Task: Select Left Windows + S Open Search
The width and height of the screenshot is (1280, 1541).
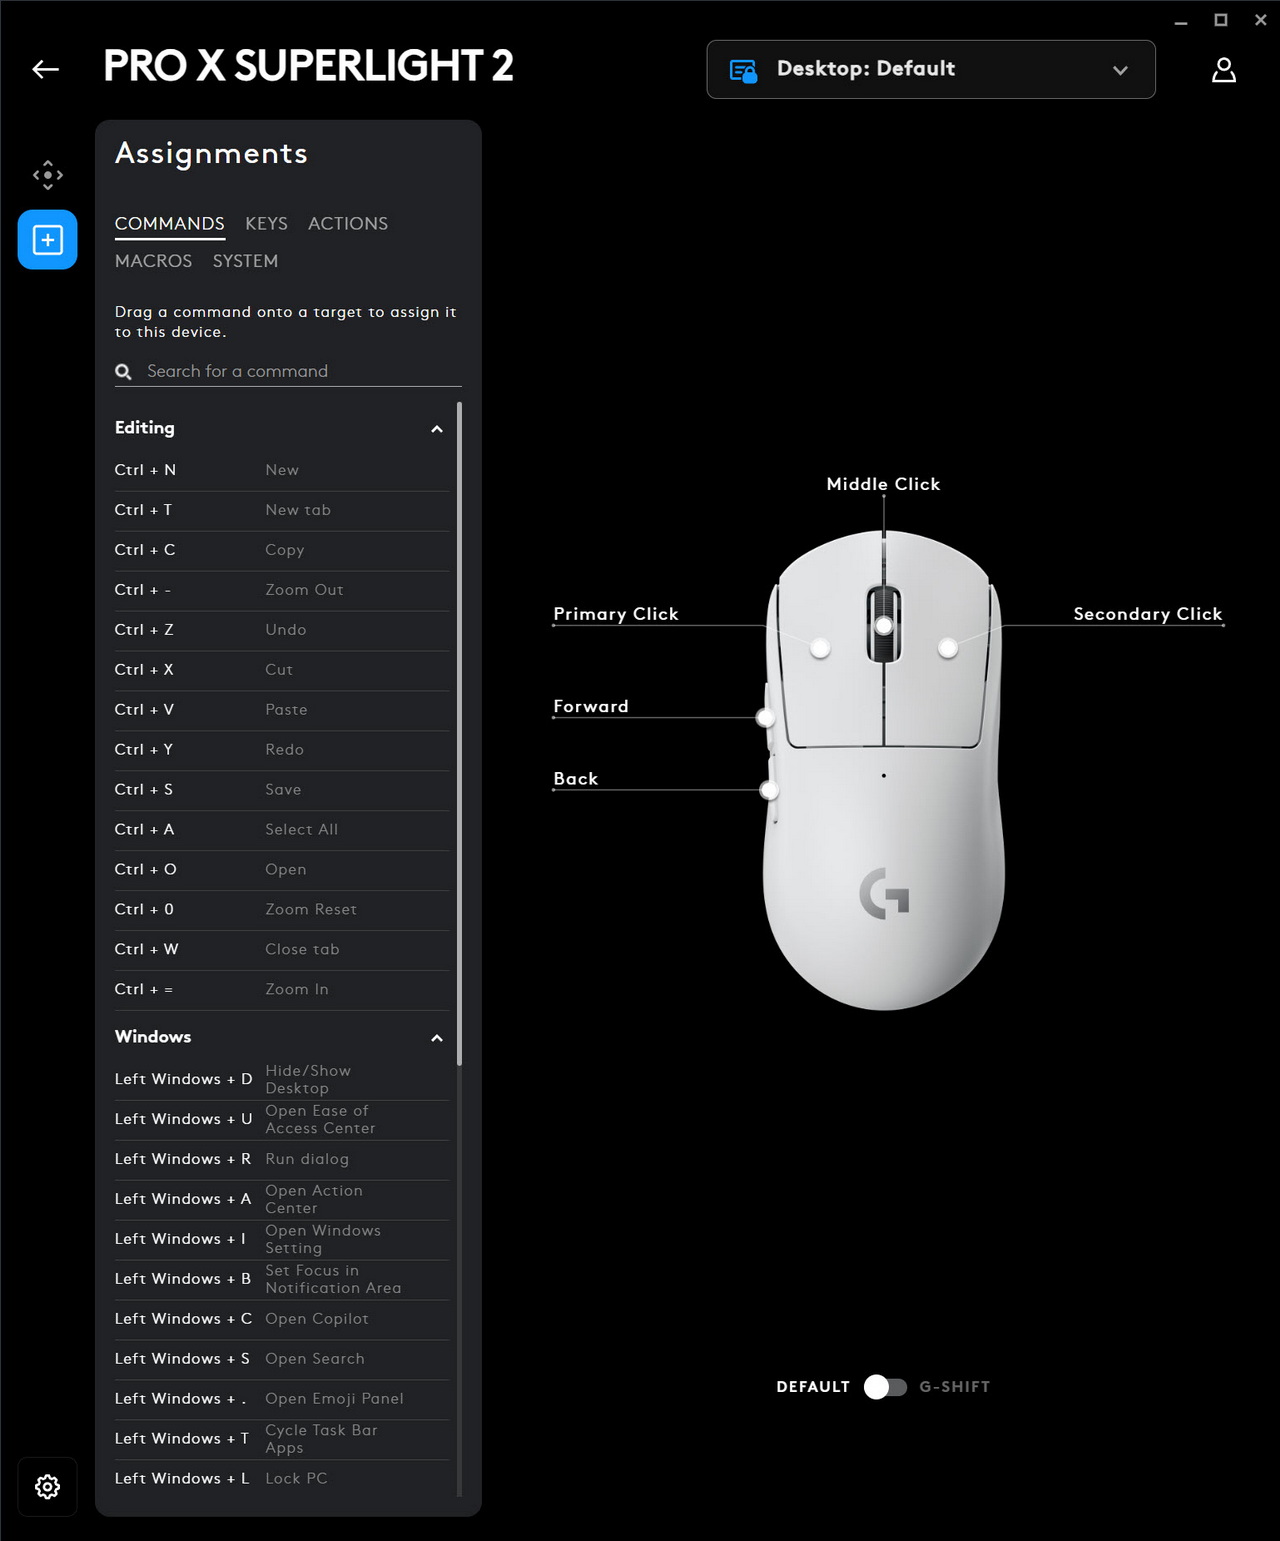Action: 282,1360
